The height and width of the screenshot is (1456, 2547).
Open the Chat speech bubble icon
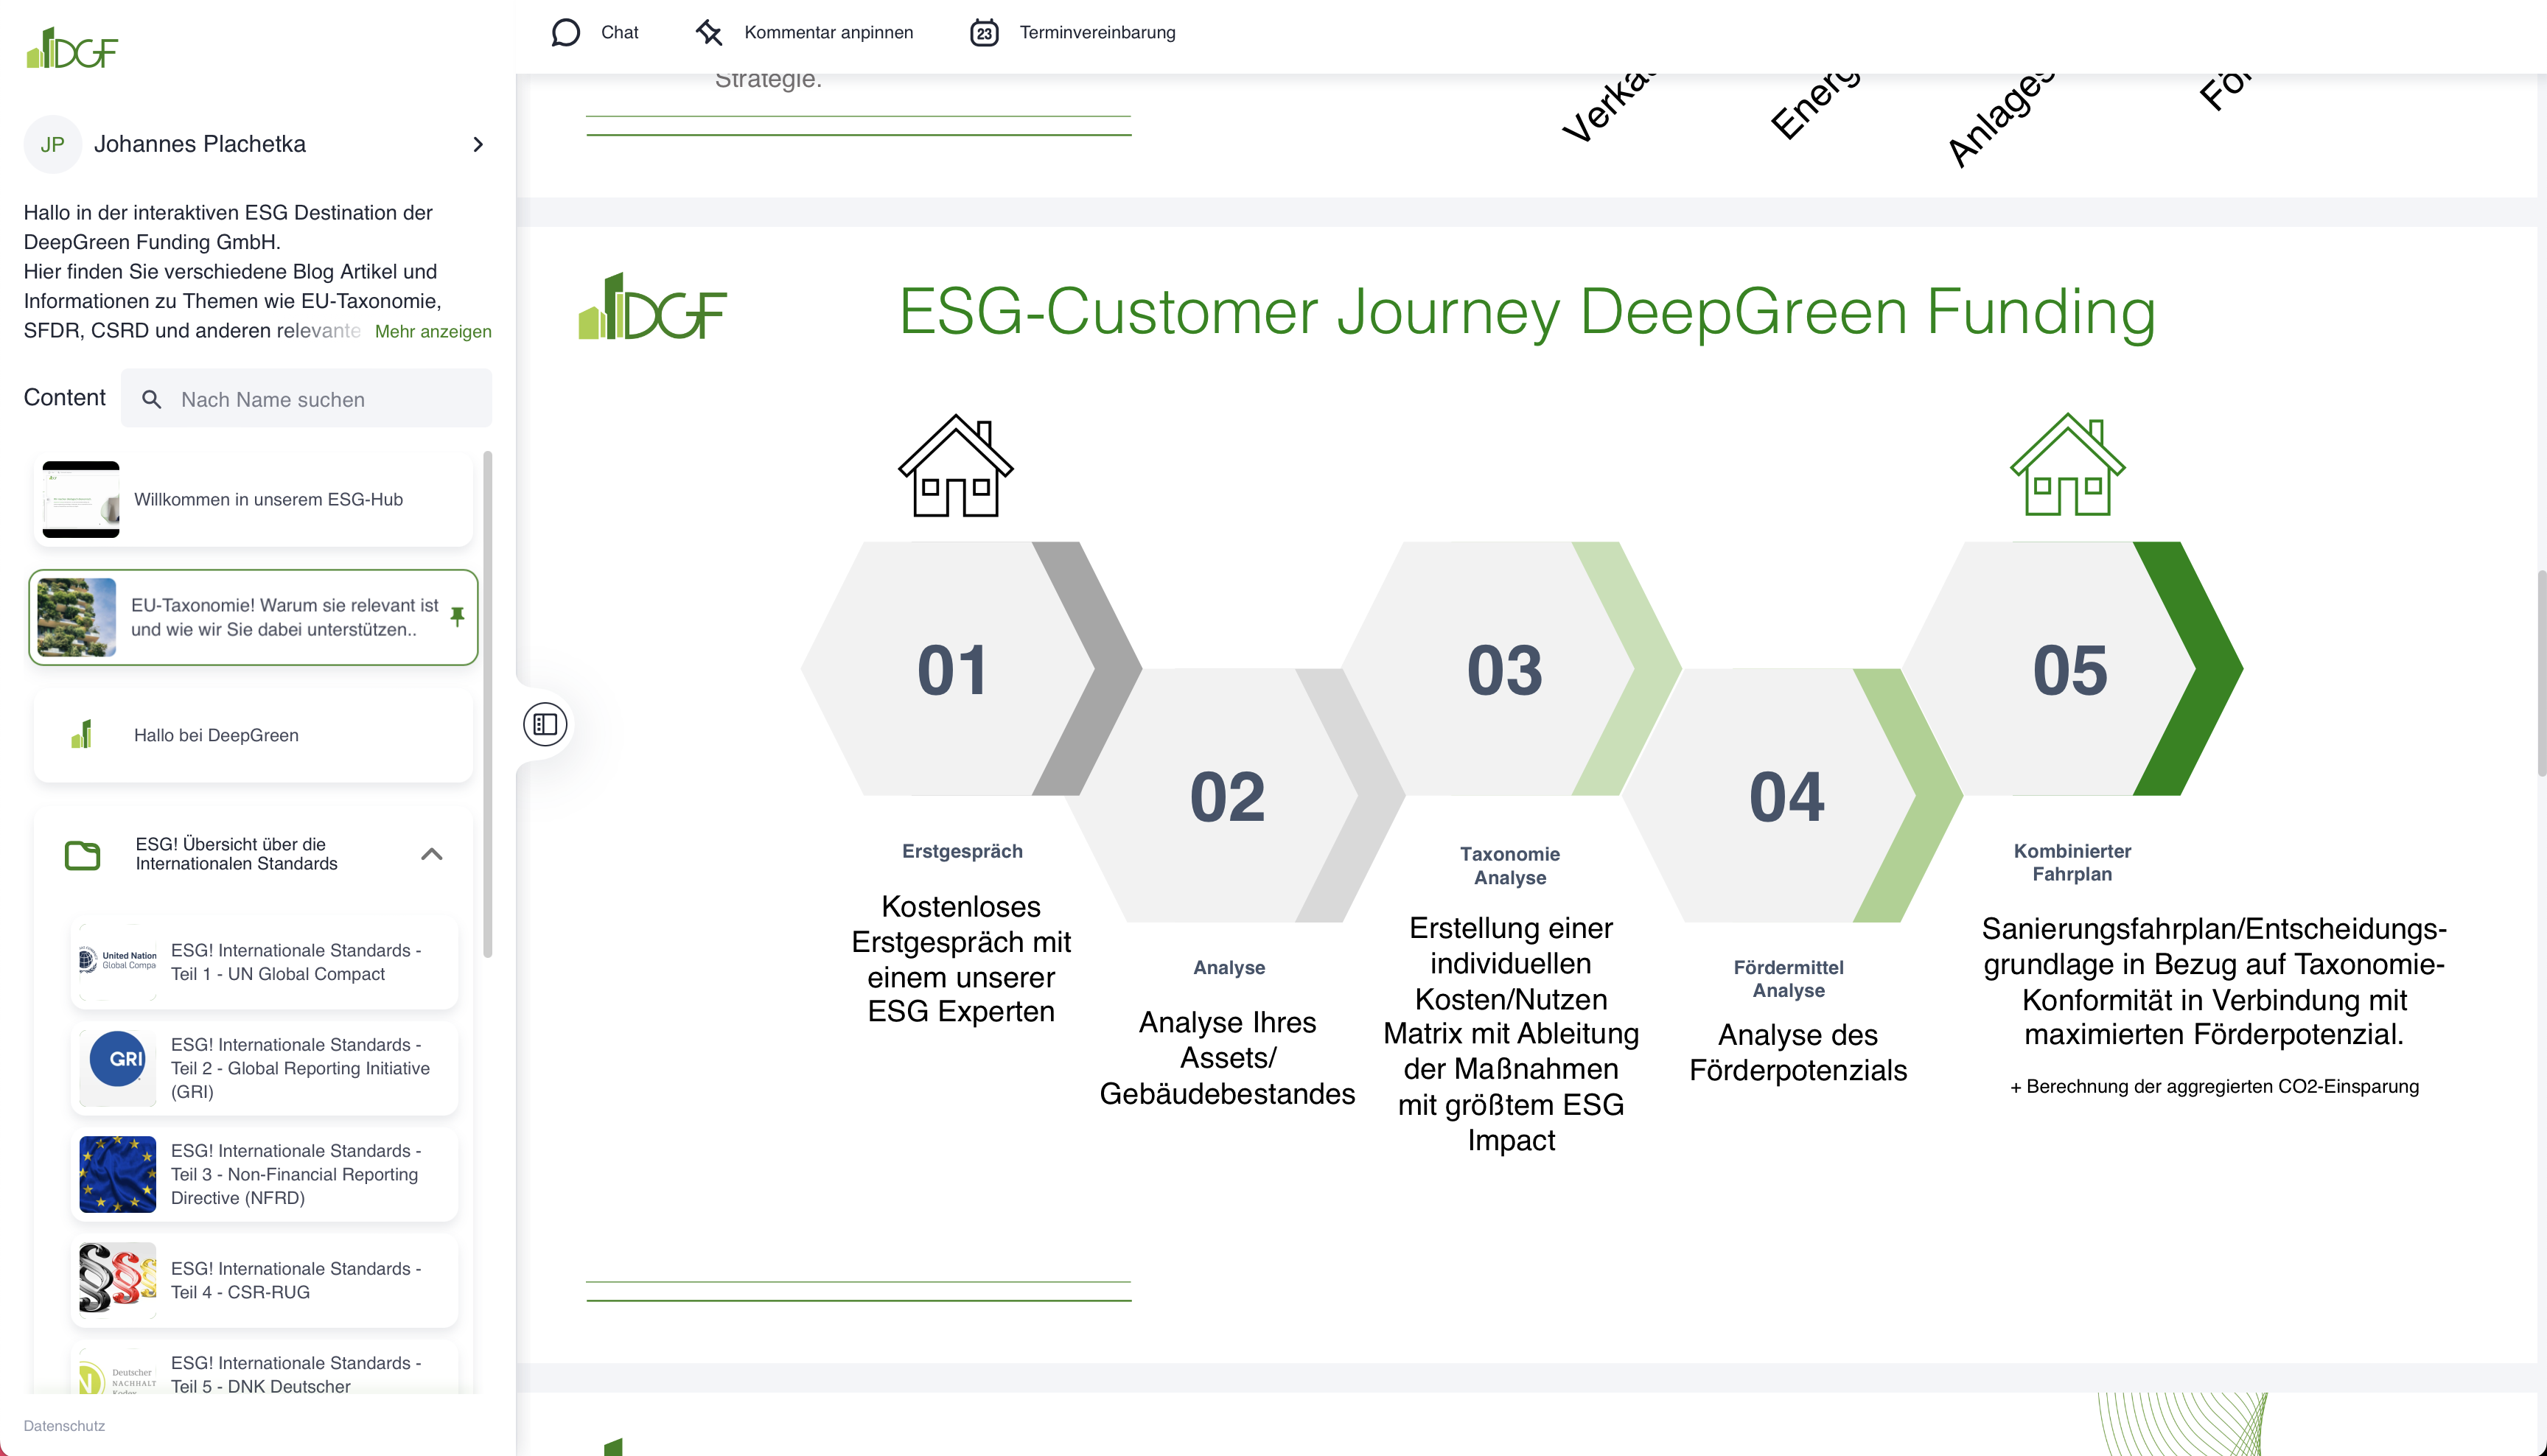[x=565, y=32]
